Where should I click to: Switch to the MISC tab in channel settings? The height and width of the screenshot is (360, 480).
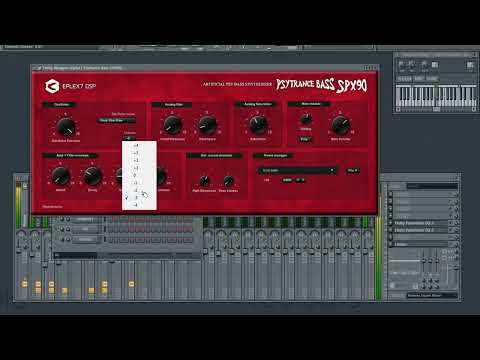(419, 79)
